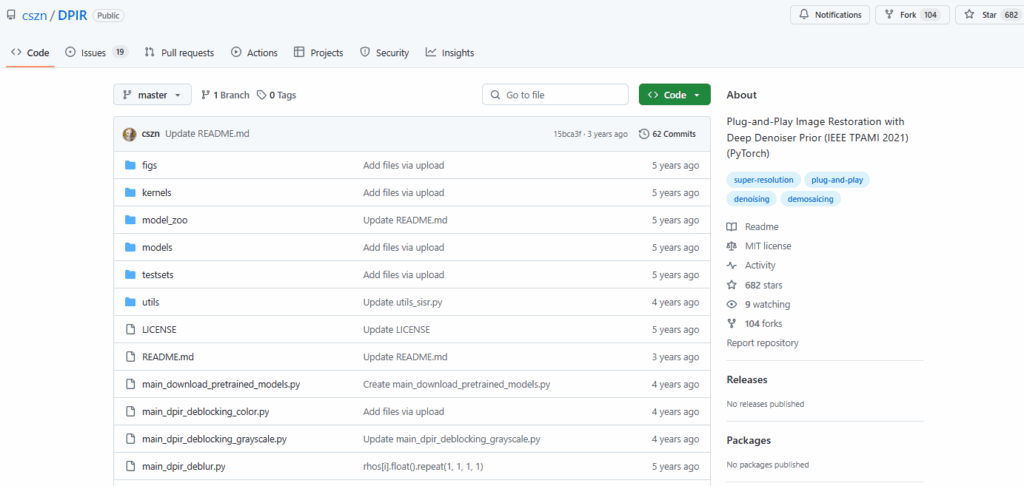Screen dimensions: 1024x486
Task: Click the main_dpir_deblocking_grayscale.py file icon
Action: point(130,440)
